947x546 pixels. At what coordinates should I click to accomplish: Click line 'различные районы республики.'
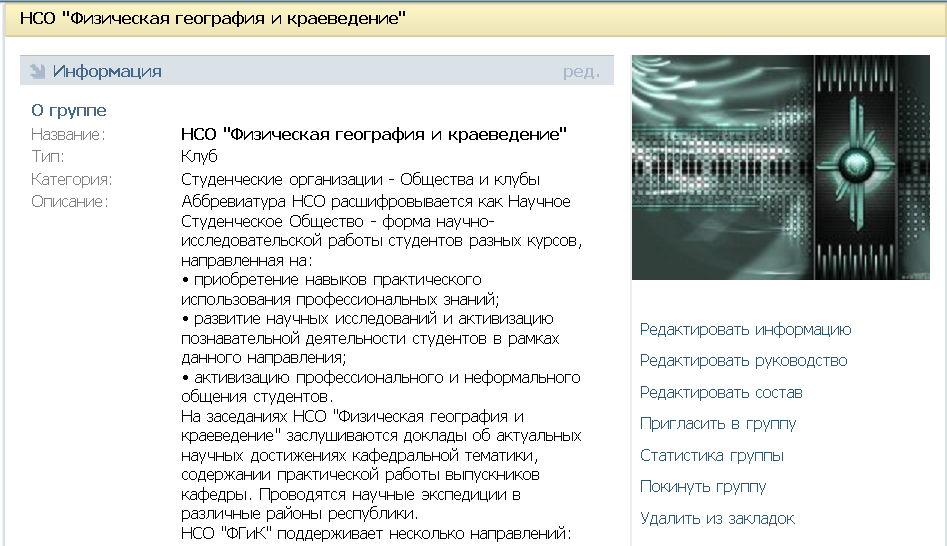point(300,514)
